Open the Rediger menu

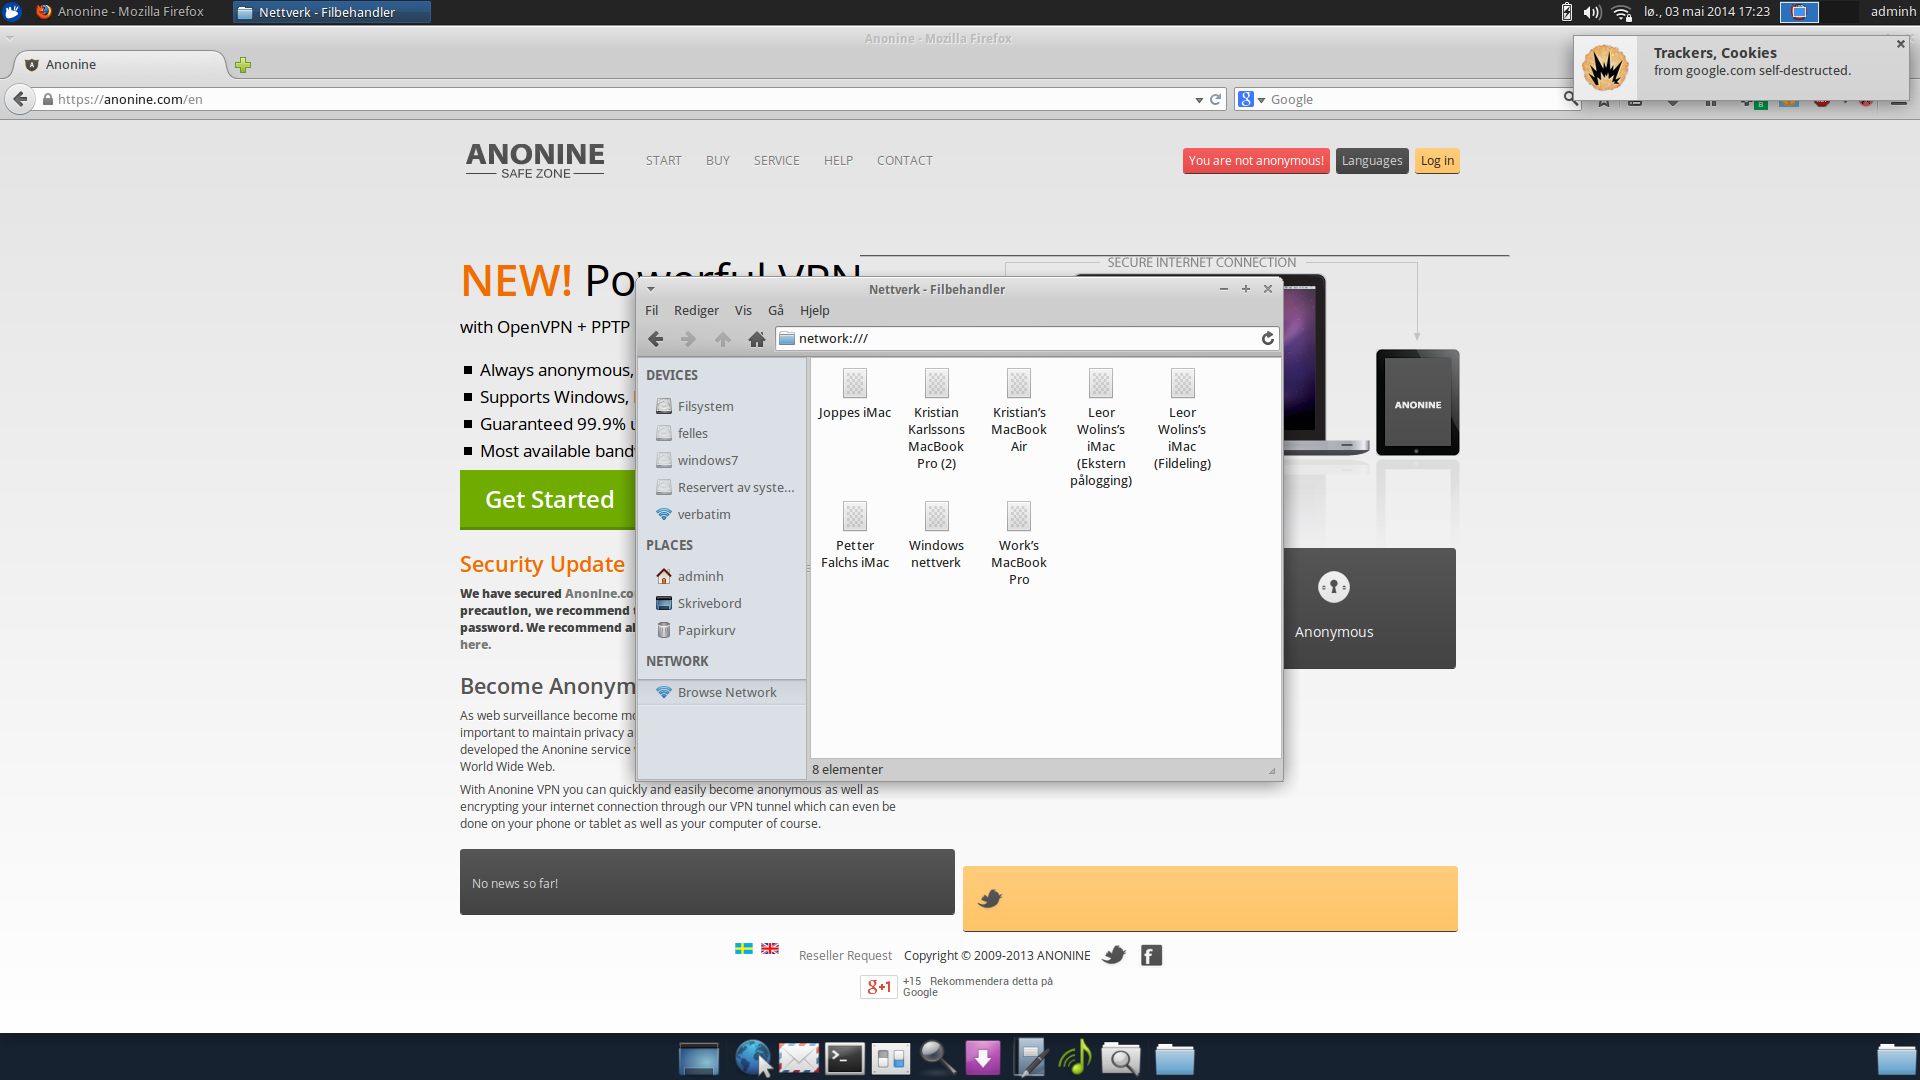pos(696,311)
